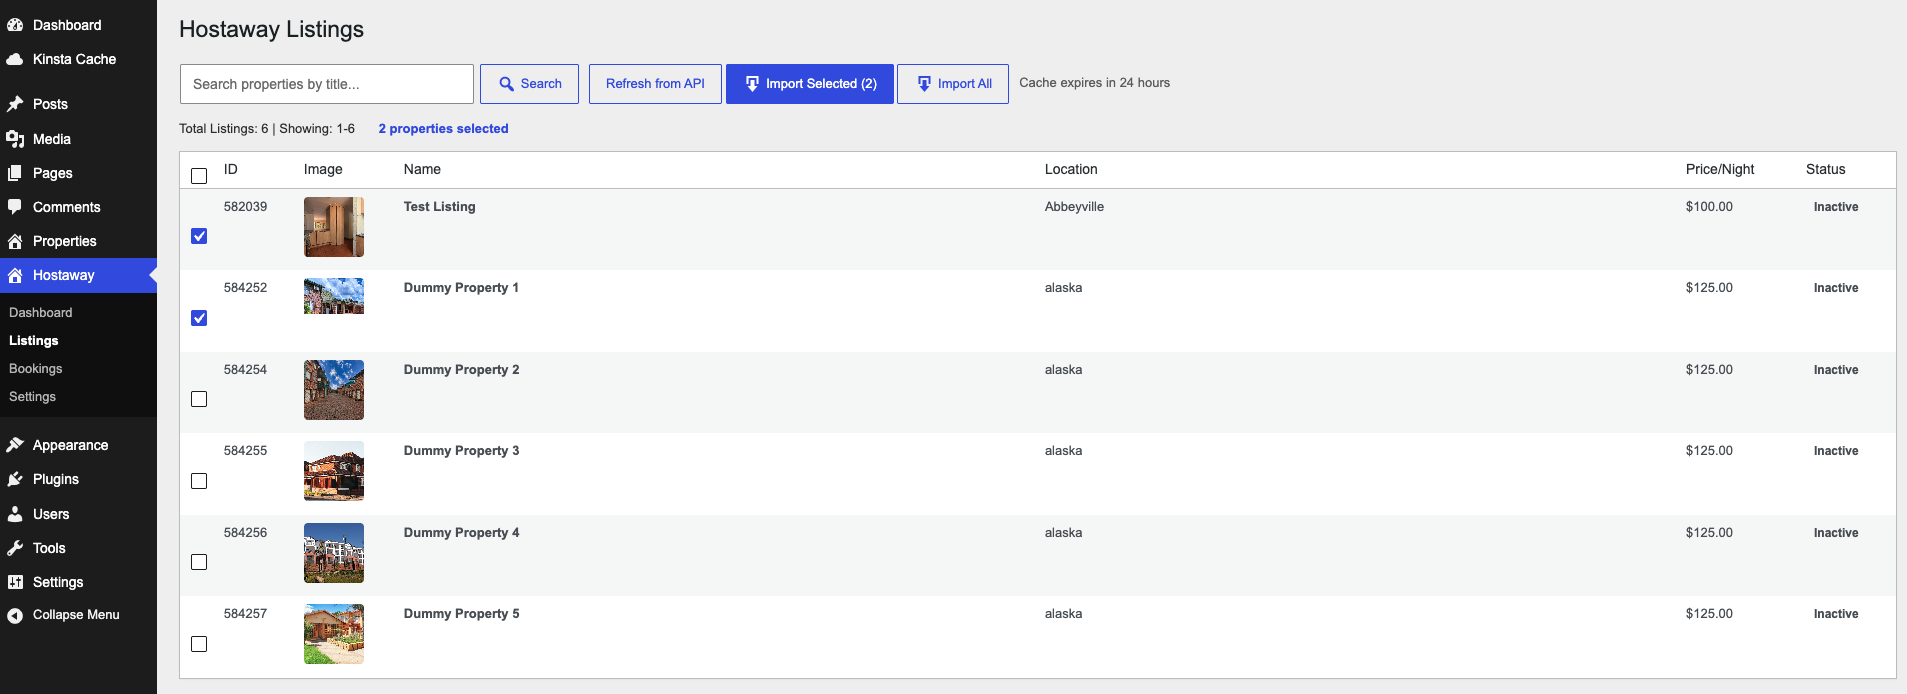This screenshot has width=1907, height=694.
Task: Click the Collapse Menu label
Action: 76,615
